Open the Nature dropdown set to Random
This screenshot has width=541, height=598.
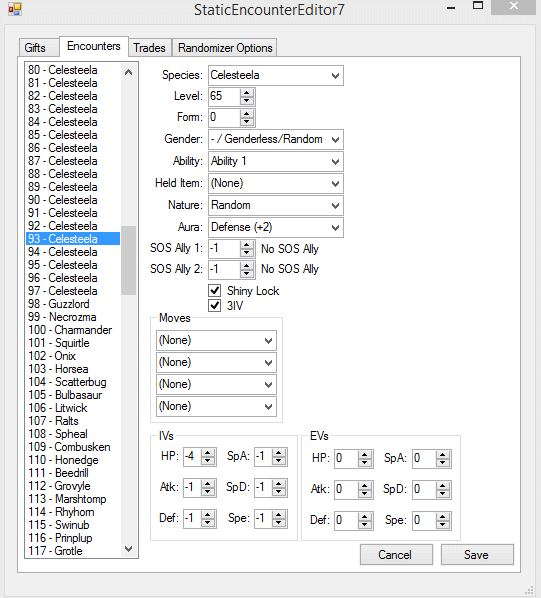(x=276, y=205)
